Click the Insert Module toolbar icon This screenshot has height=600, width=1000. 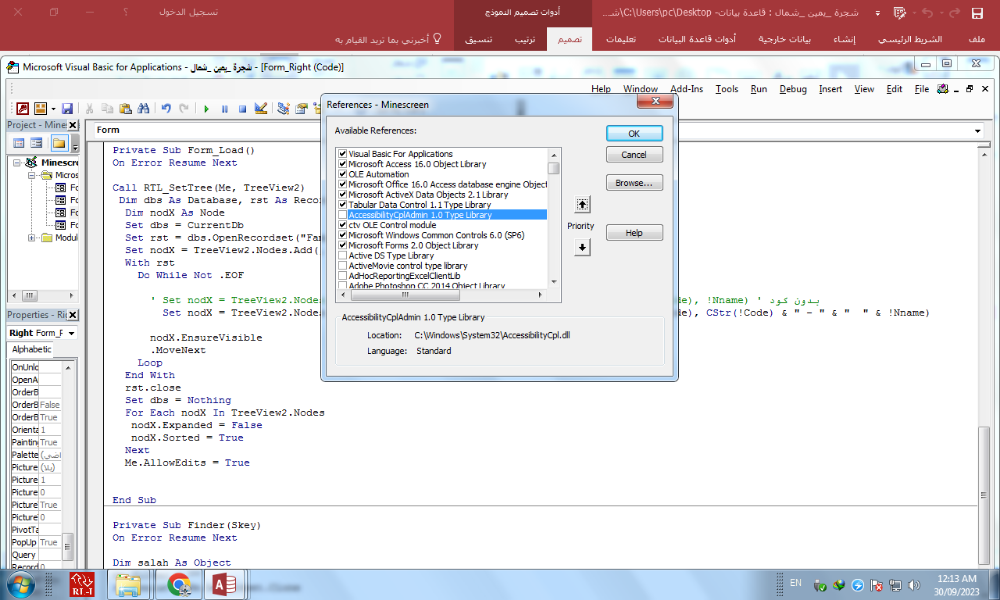pyautogui.click(x=40, y=108)
